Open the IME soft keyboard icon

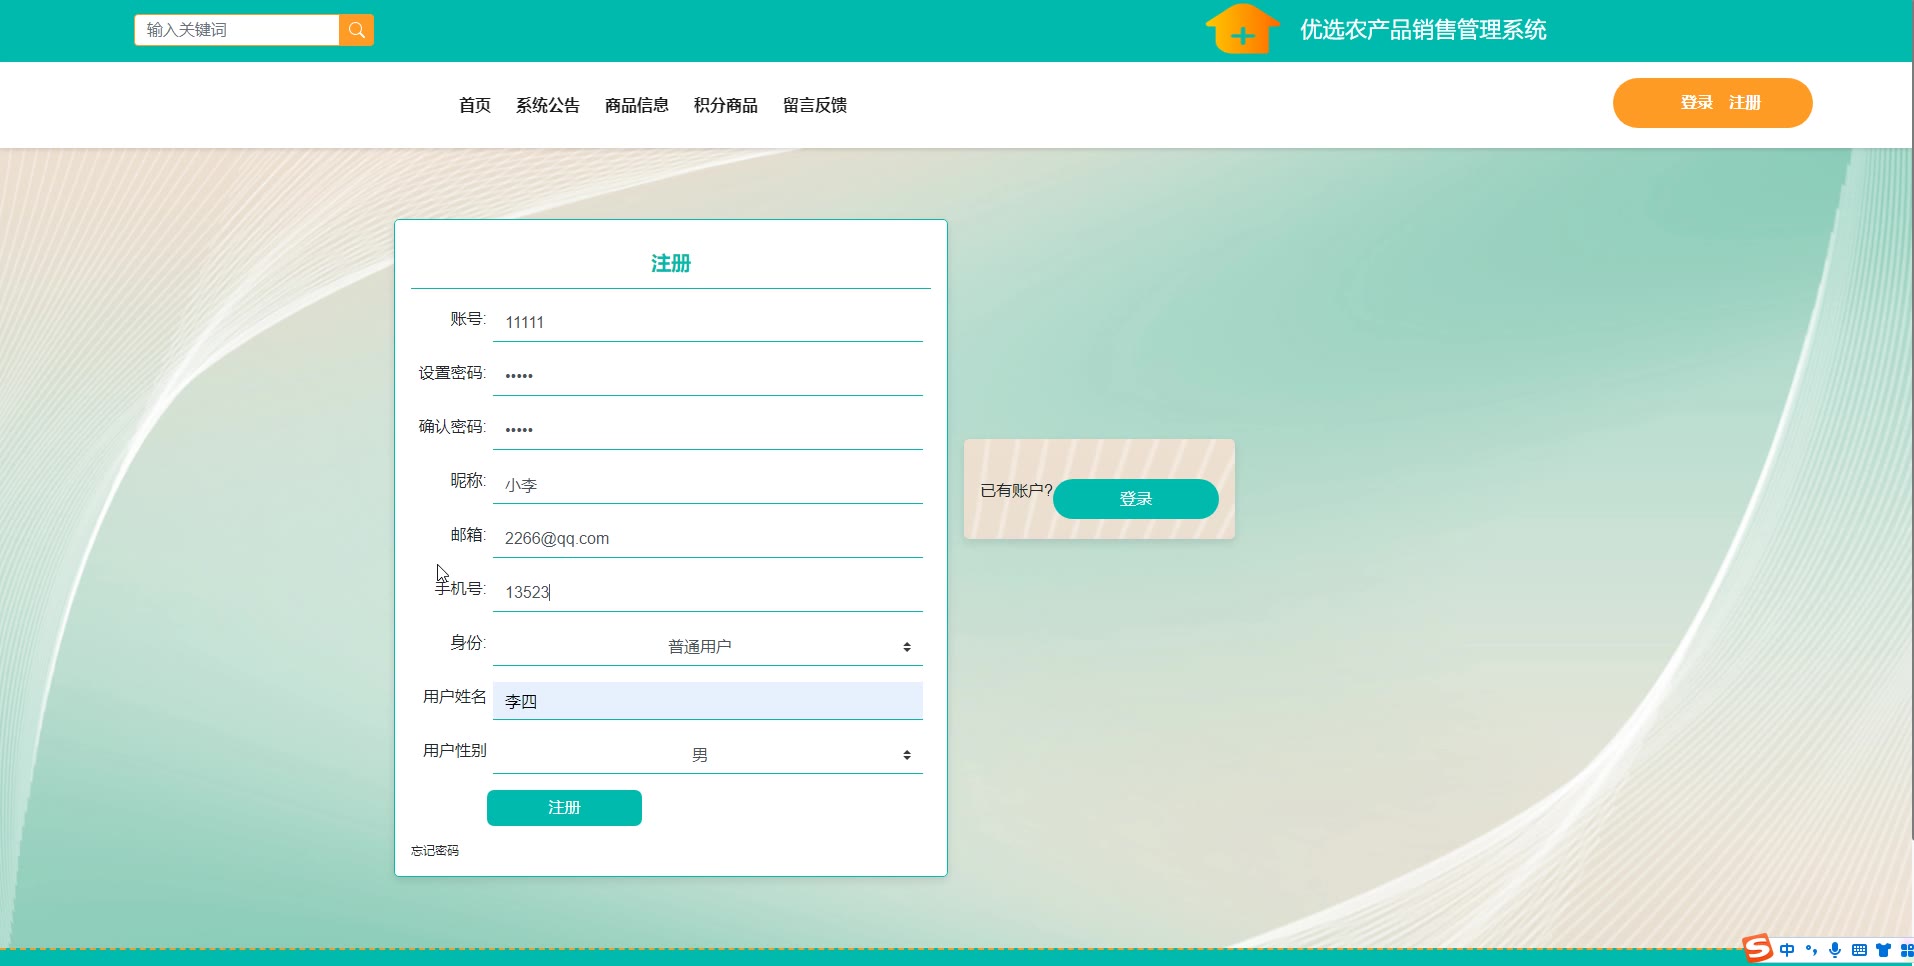(1859, 950)
